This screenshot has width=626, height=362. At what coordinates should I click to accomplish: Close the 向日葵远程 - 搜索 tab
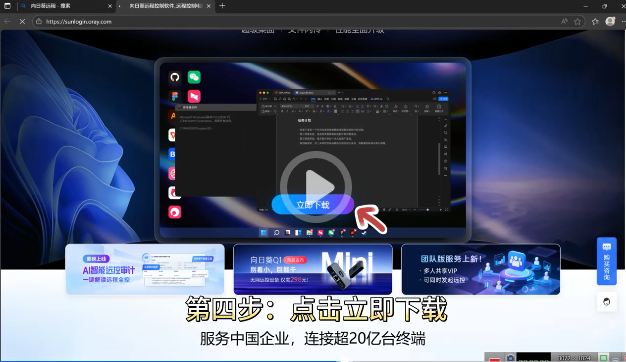coord(110,6)
